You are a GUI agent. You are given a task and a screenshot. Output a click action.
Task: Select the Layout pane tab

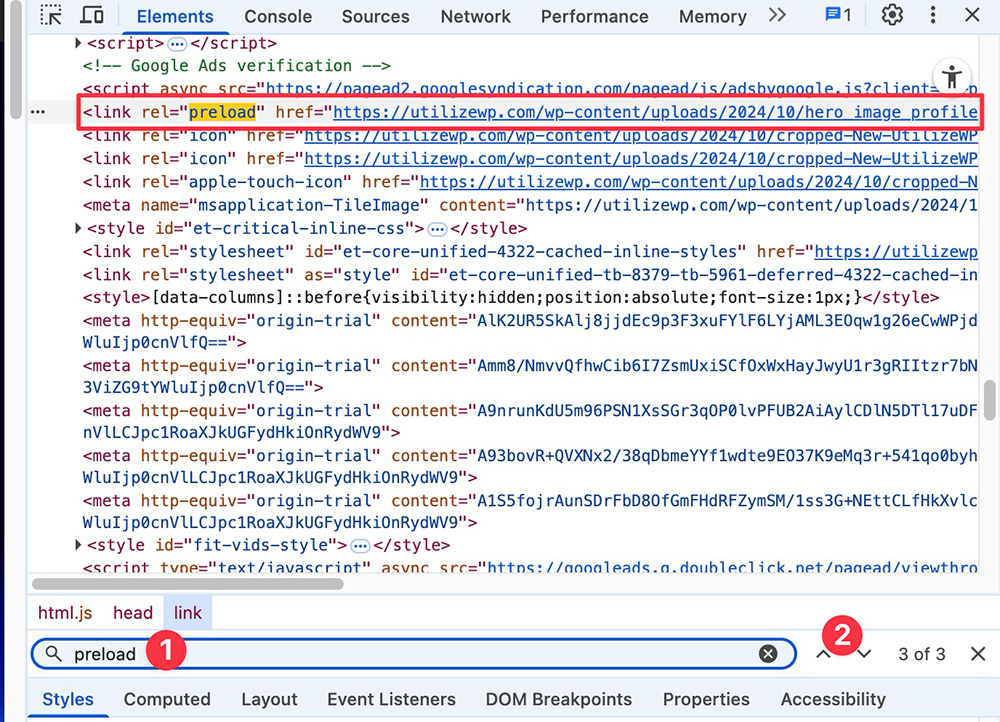coord(269,700)
